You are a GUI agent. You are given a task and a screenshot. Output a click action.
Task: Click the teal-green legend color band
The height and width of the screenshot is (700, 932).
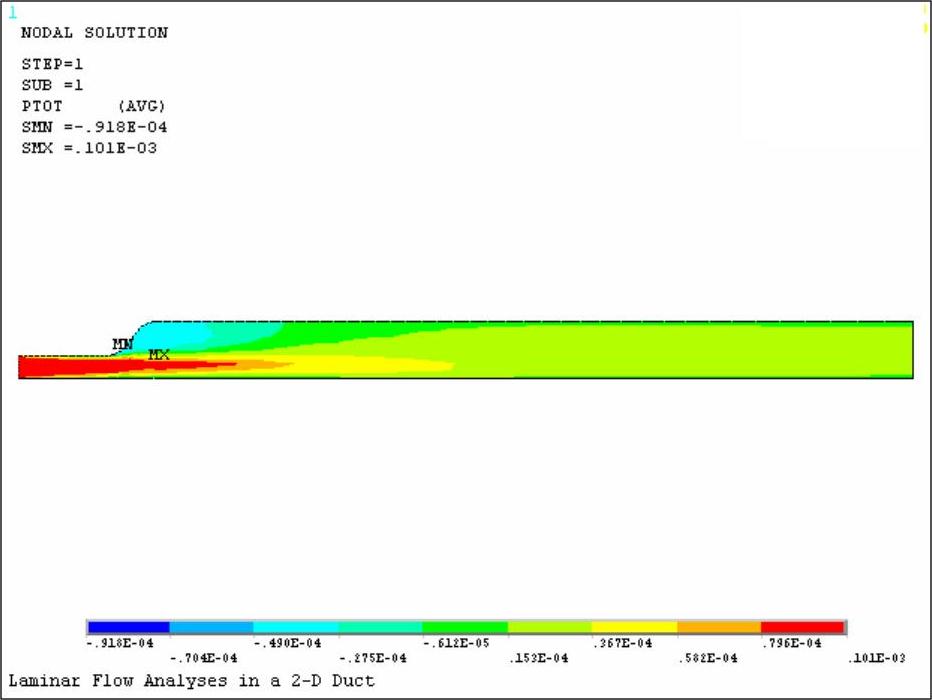pyautogui.click(x=380, y=627)
